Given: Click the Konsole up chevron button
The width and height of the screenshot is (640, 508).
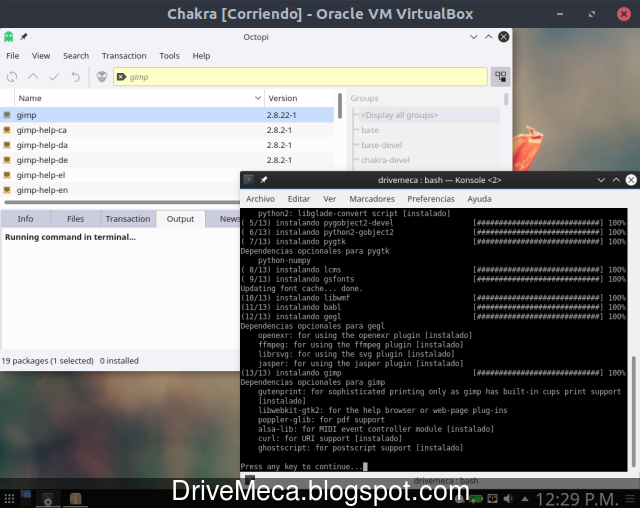Looking at the screenshot, I should [616, 180].
